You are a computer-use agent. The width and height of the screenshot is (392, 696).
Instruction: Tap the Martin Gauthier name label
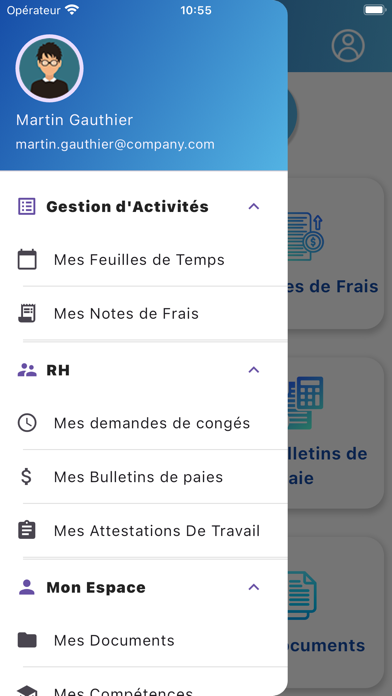74,120
